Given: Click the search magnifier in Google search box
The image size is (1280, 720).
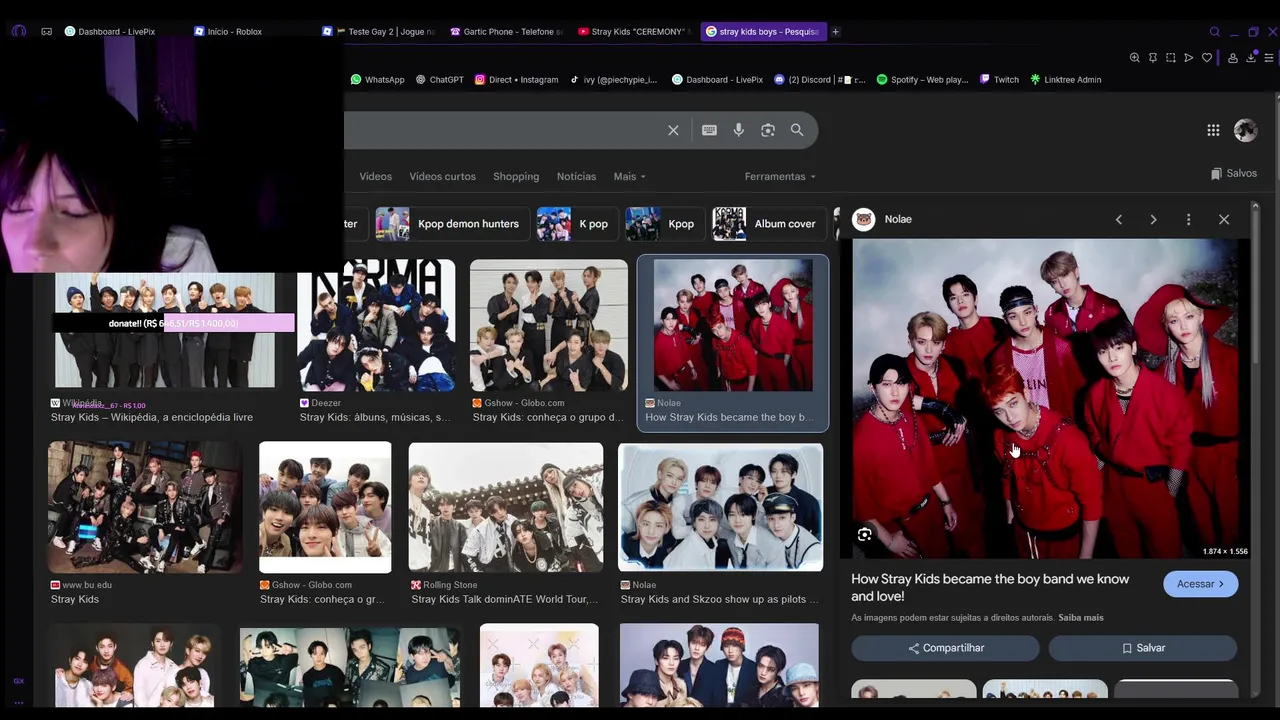Looking at the screenshot, I should point(797,130).
